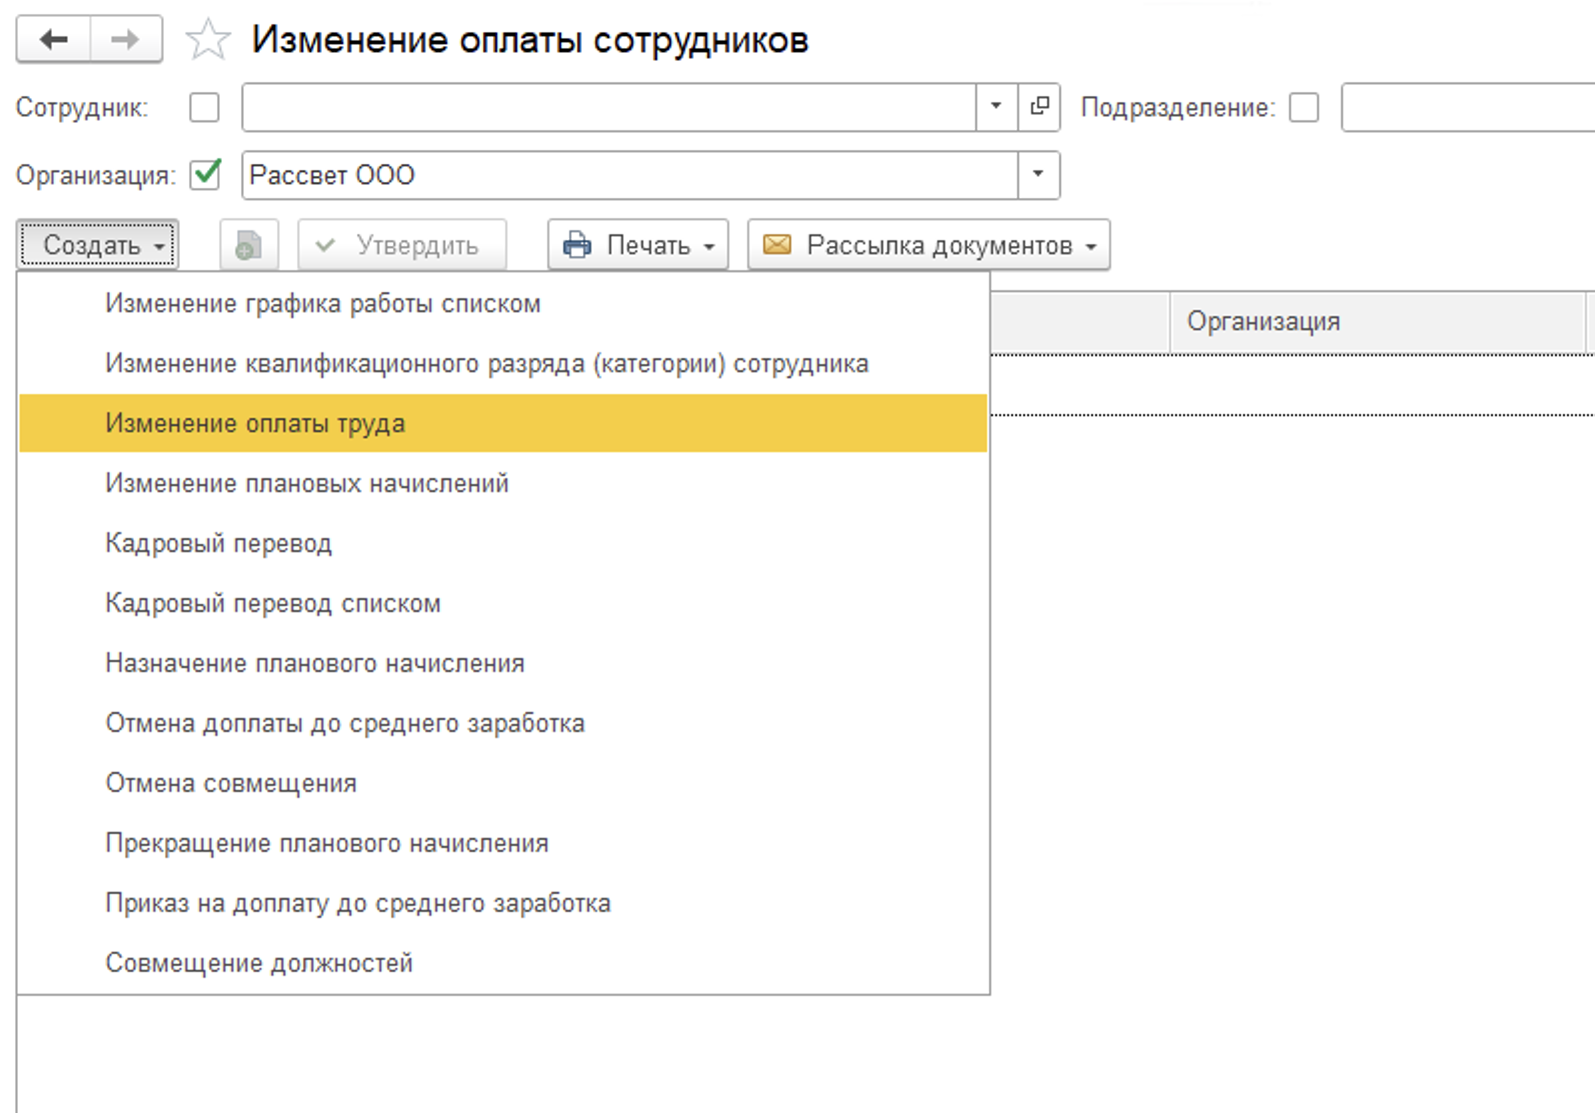Viewport: 1595px width, 1113px height.
Task: Click the forward navigation arrow
Action: coord(126,40)
